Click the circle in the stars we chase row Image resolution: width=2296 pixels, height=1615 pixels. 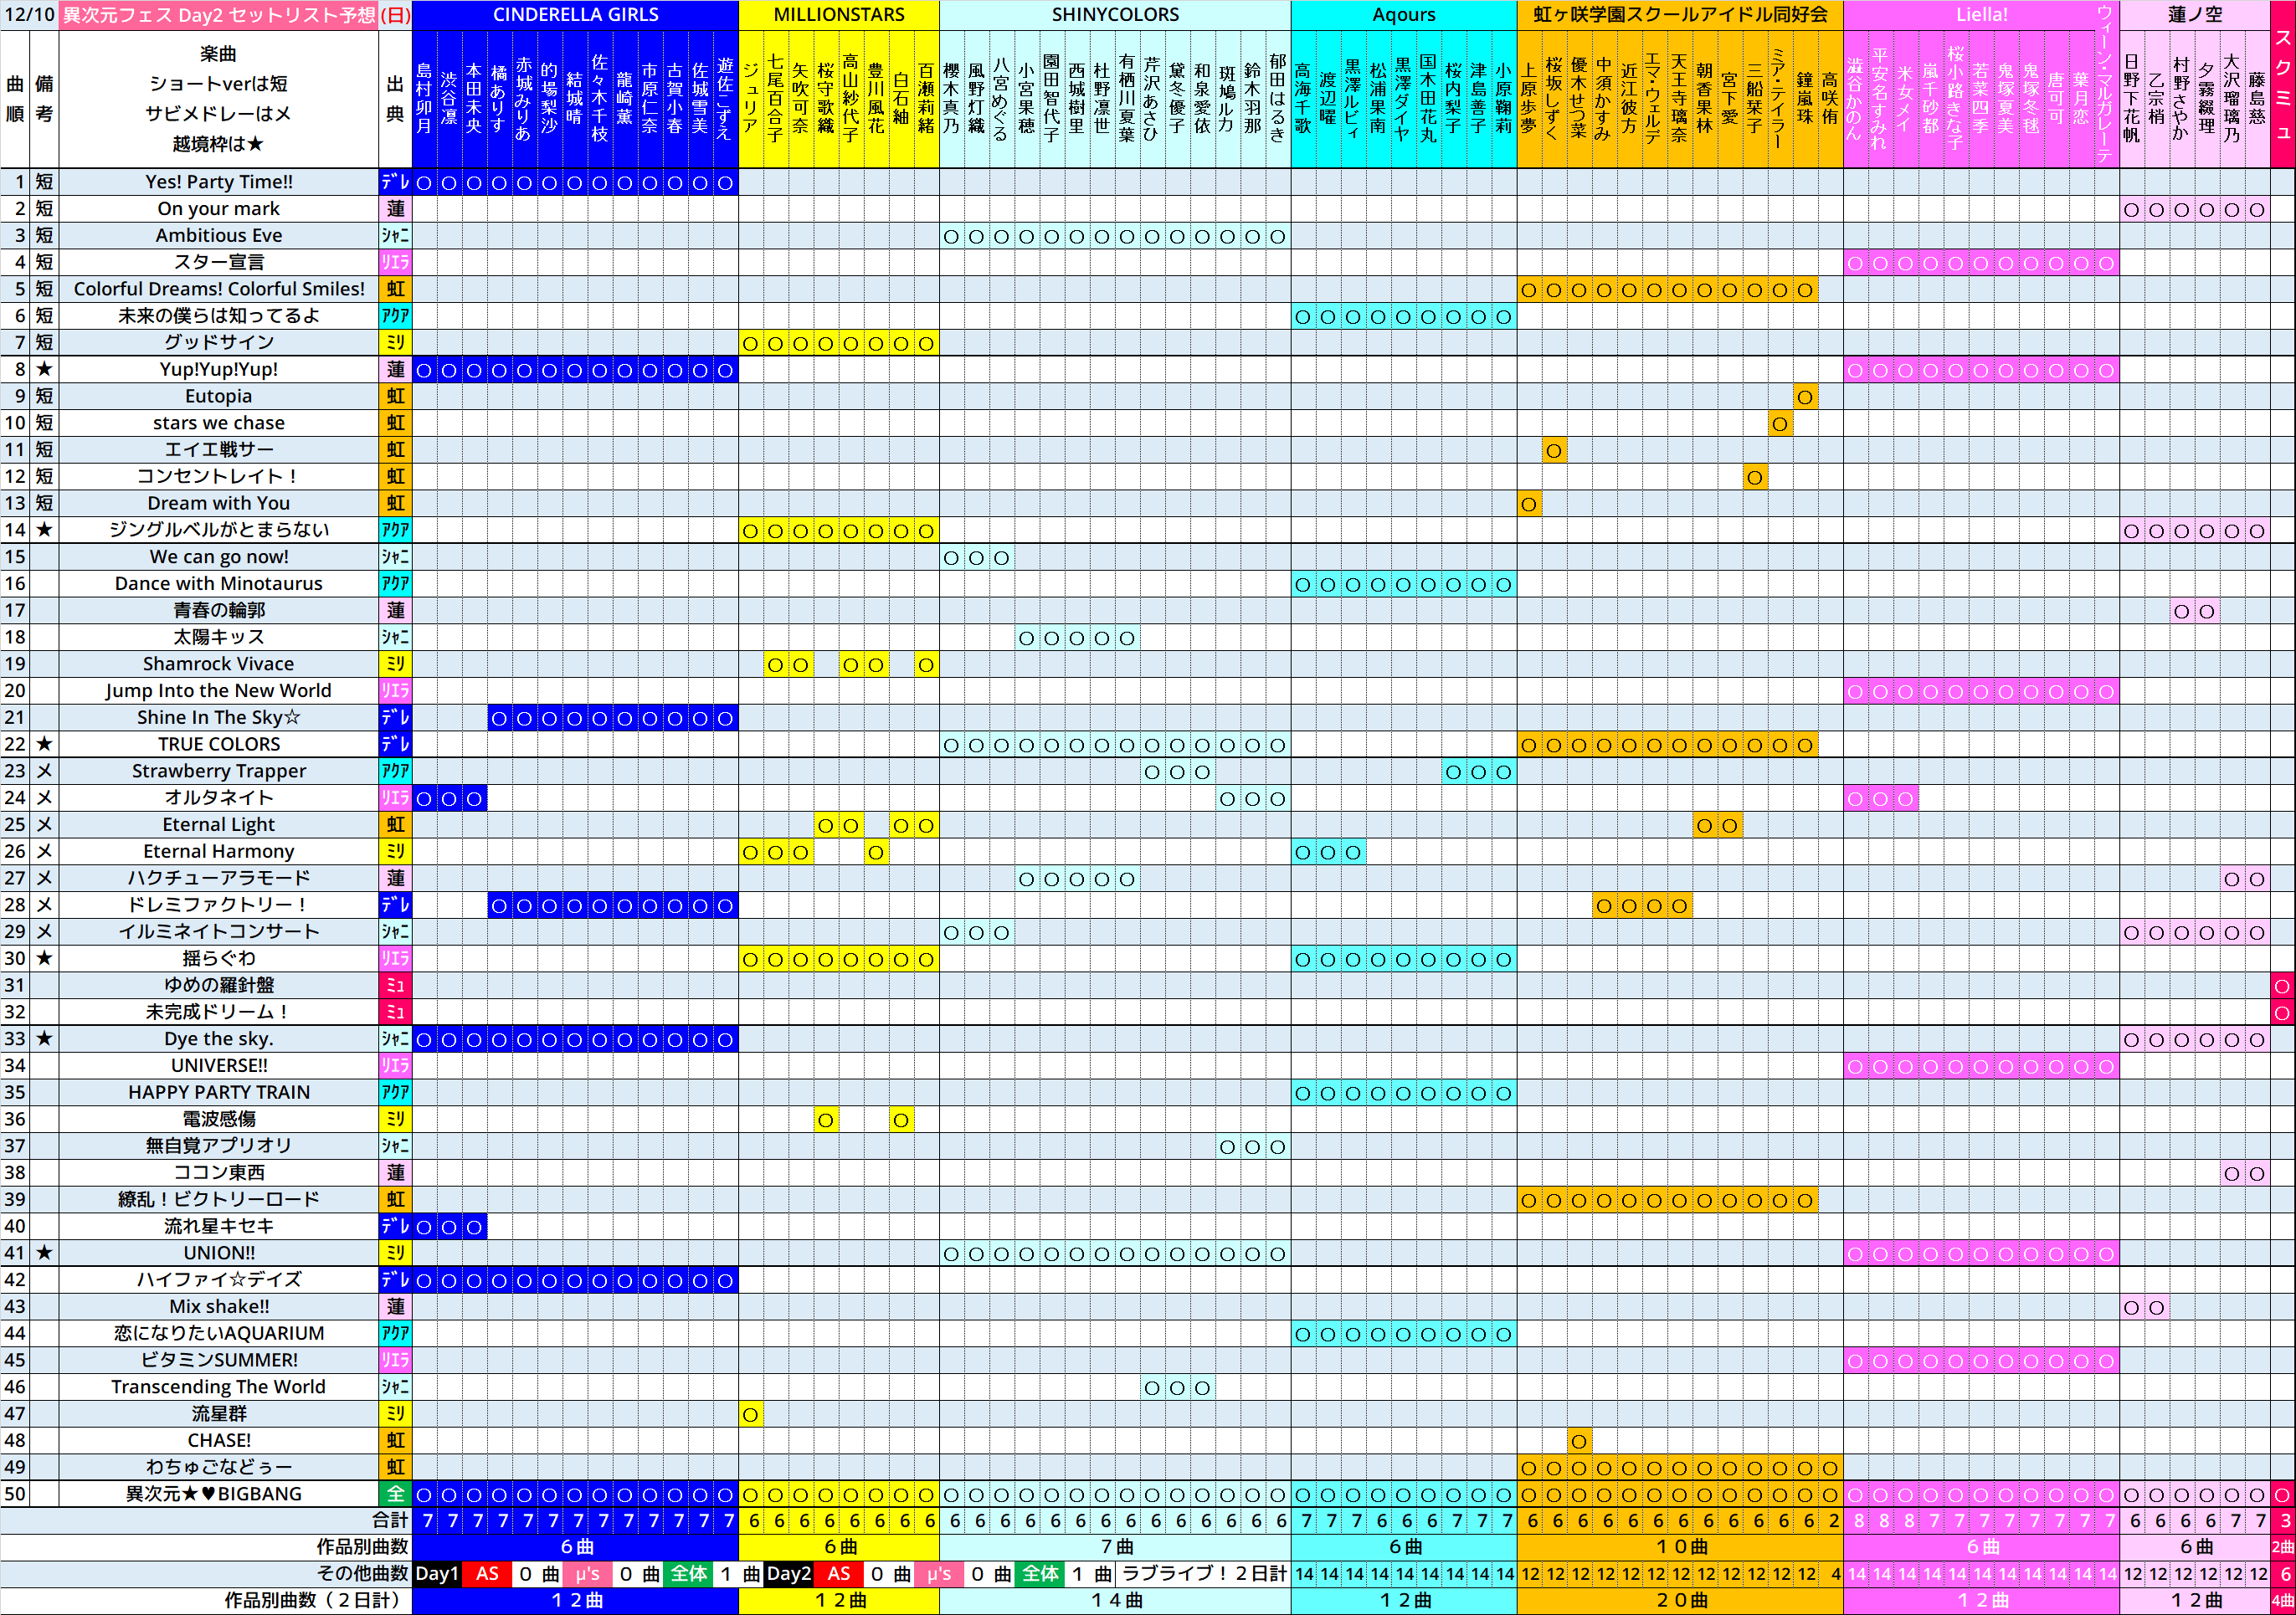tap(1780, 424)
